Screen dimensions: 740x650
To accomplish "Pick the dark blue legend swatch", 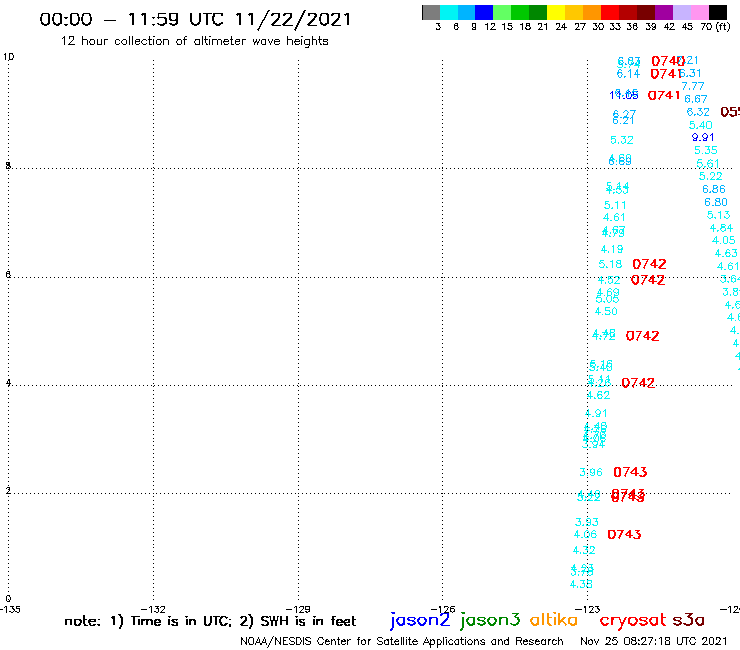I will point(484,12).
